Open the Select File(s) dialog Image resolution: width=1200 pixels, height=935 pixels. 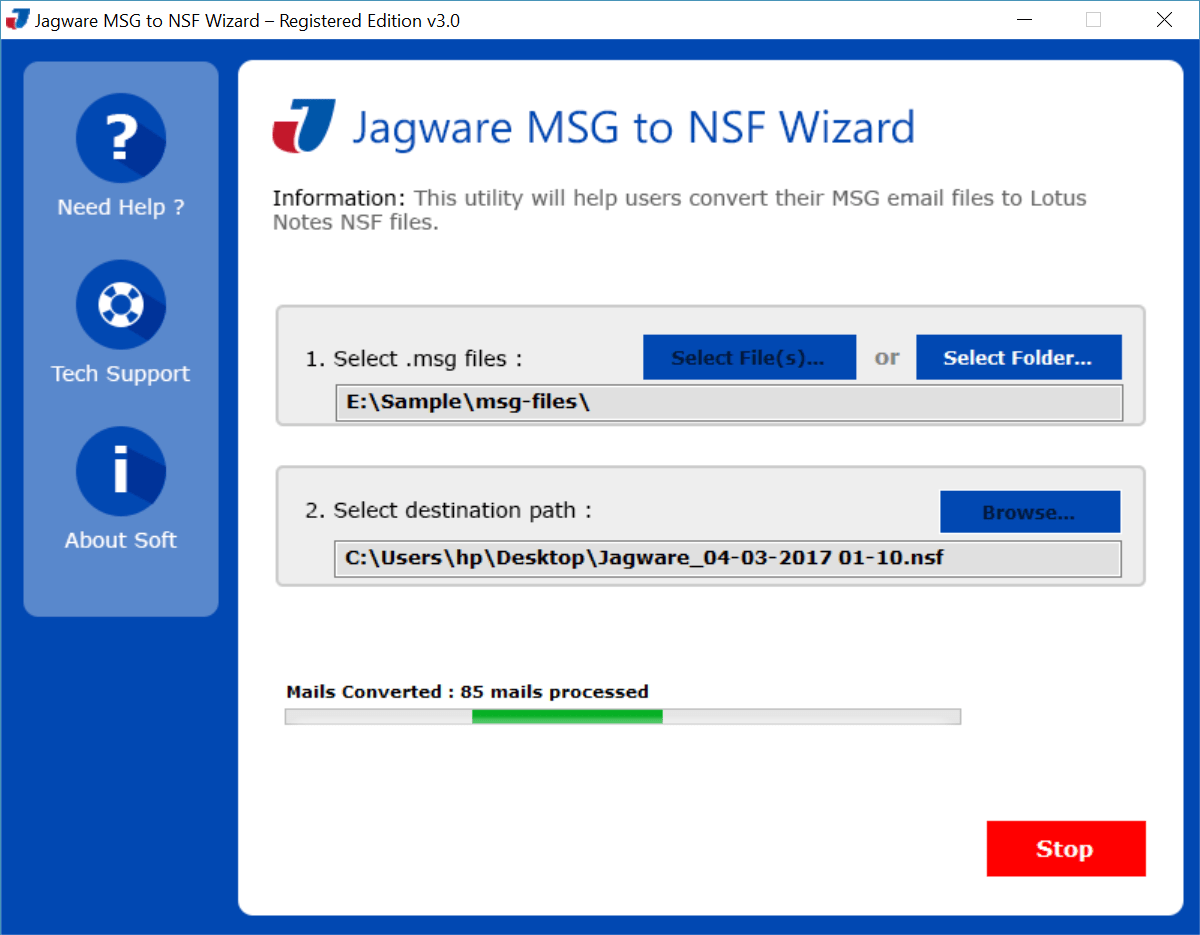click(749, 357)
